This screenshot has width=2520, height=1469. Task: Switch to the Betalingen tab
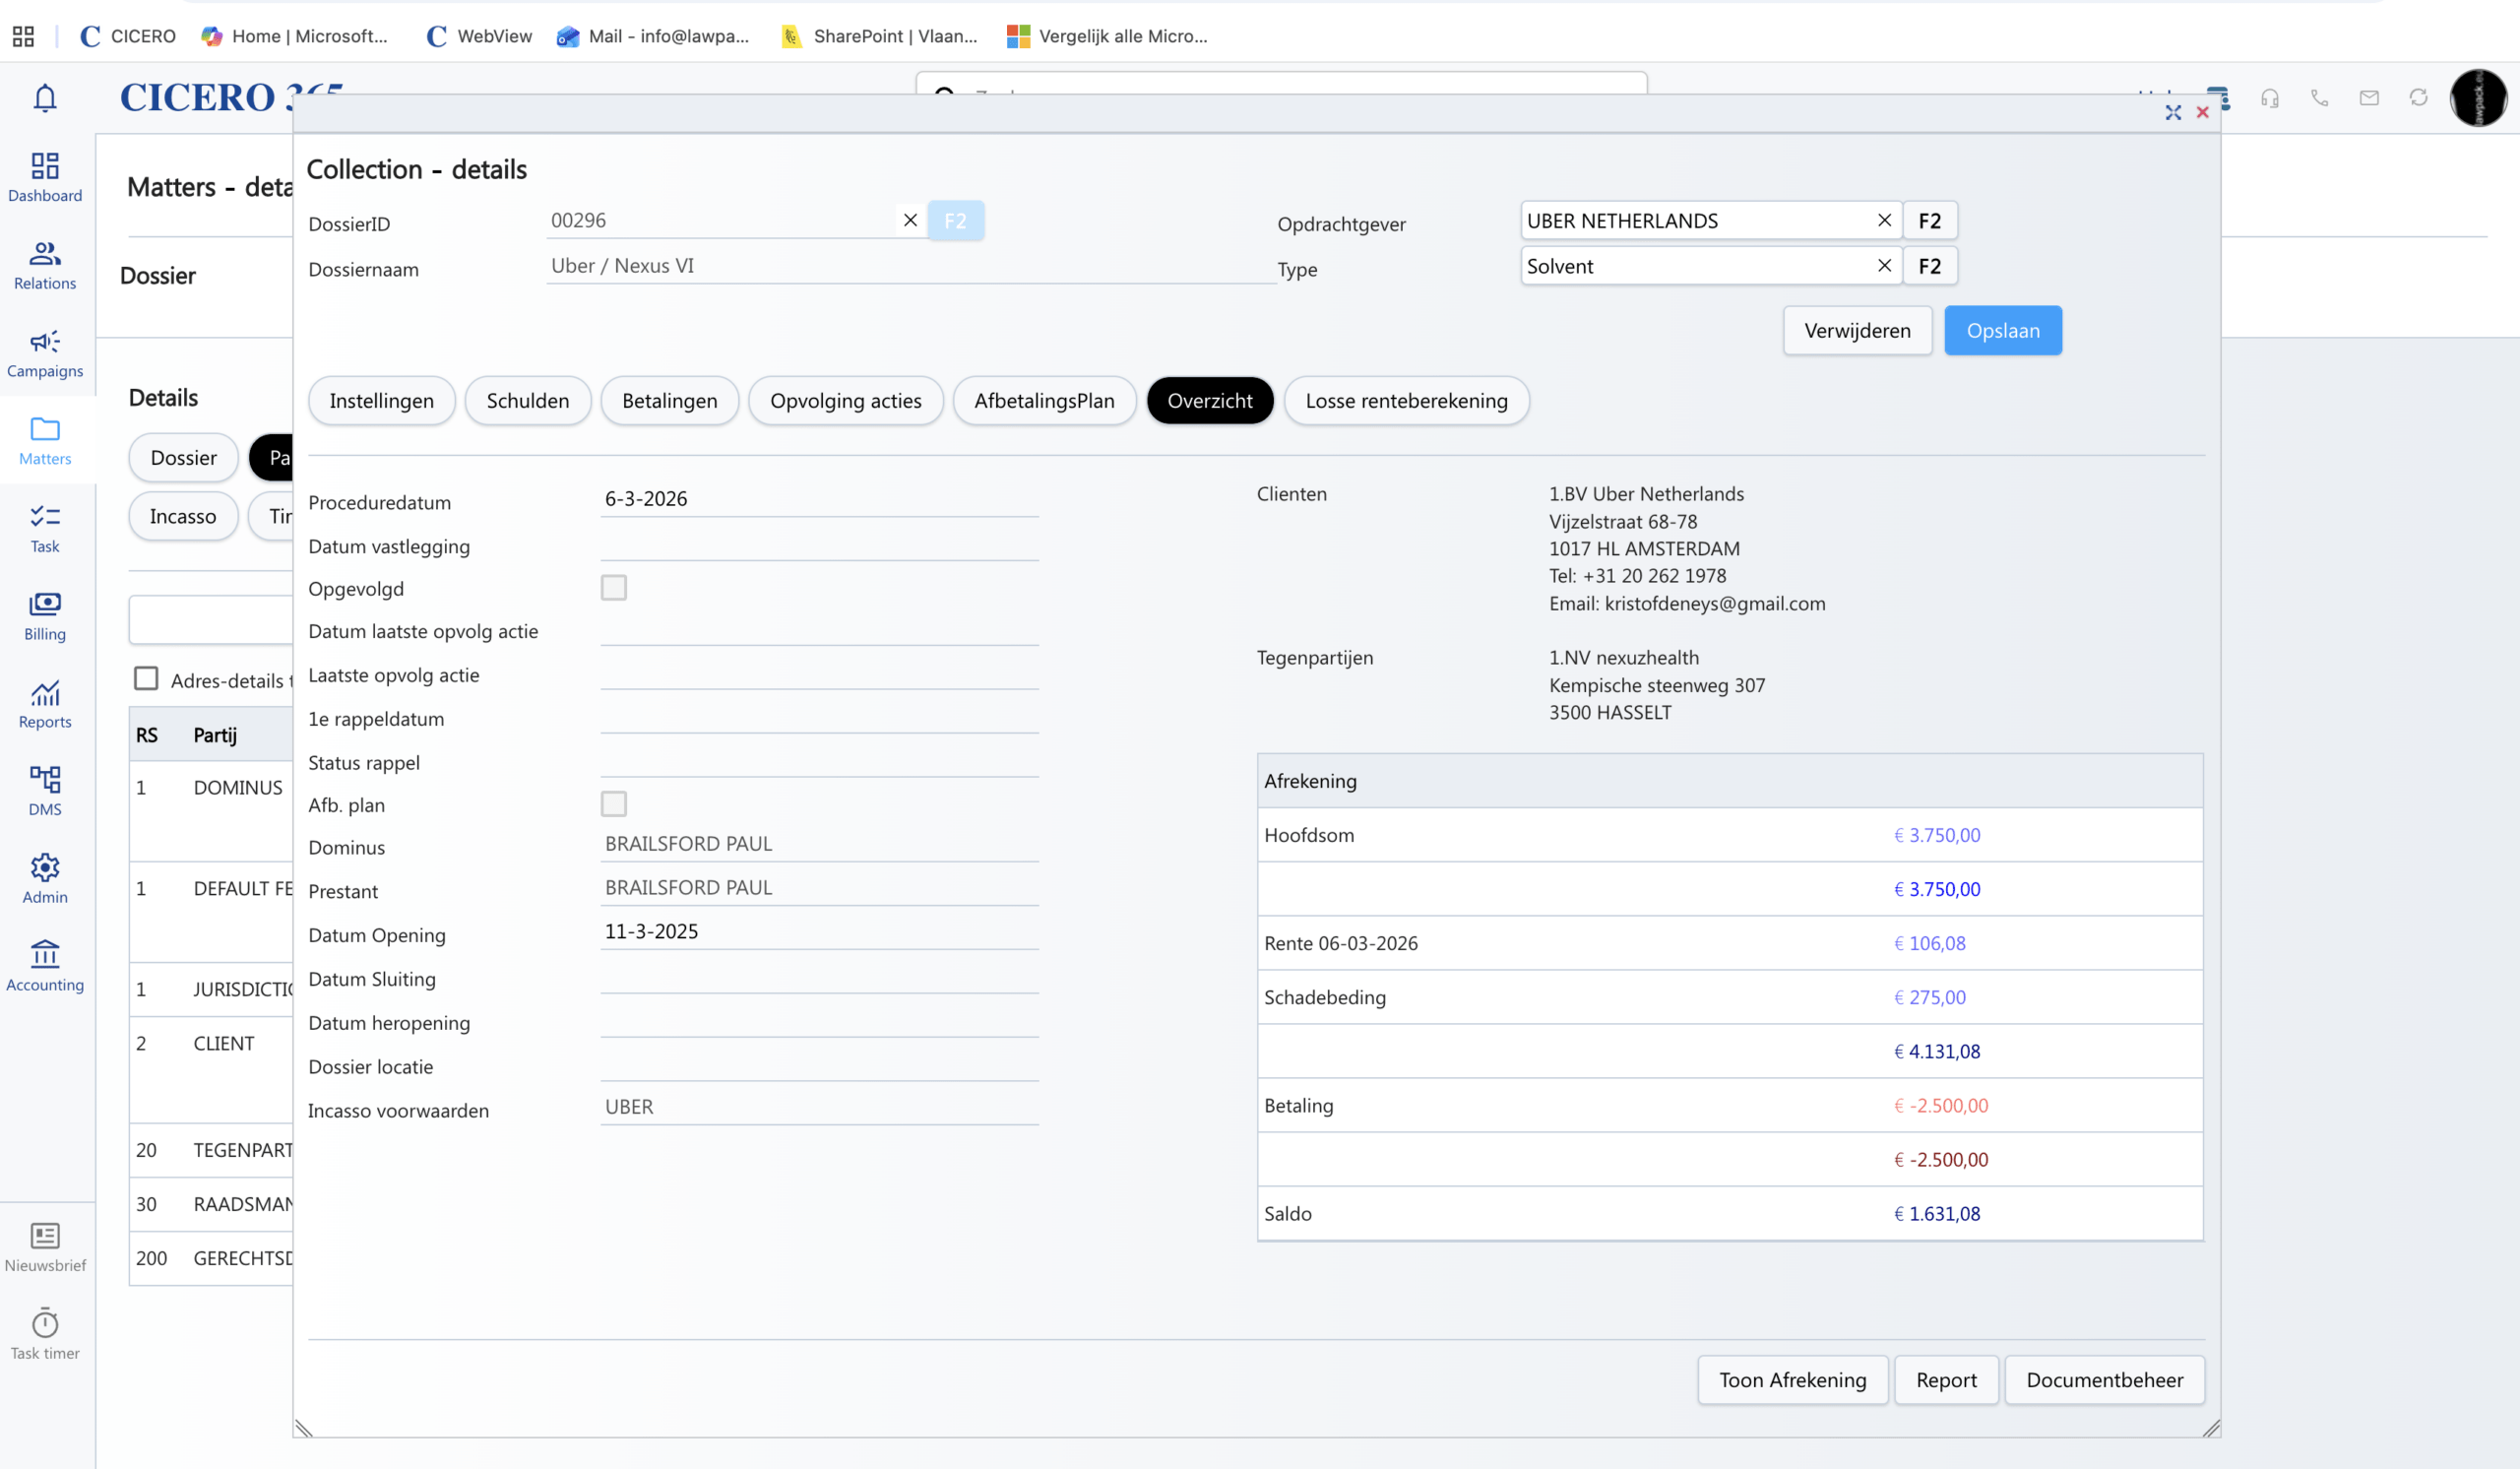pos(669,401)
